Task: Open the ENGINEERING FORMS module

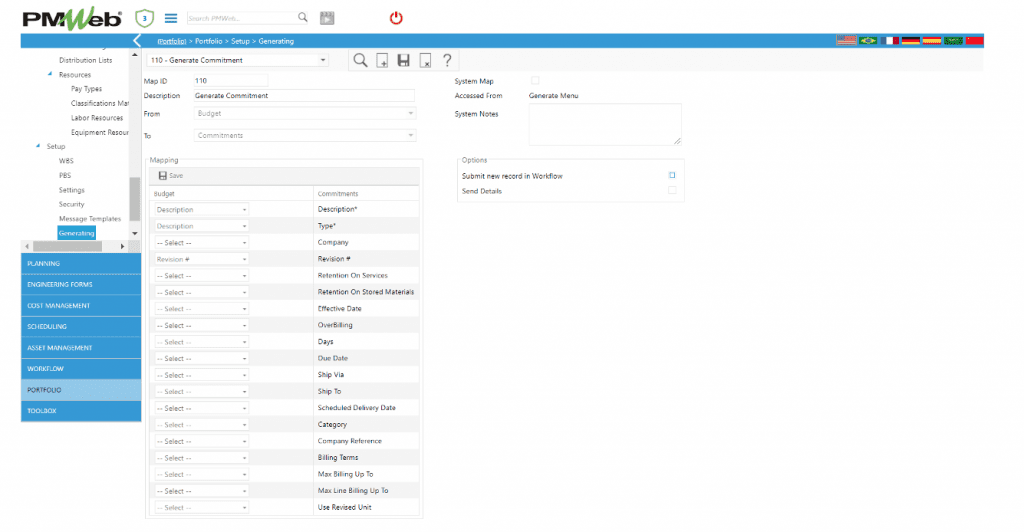Action: (81, 285)
